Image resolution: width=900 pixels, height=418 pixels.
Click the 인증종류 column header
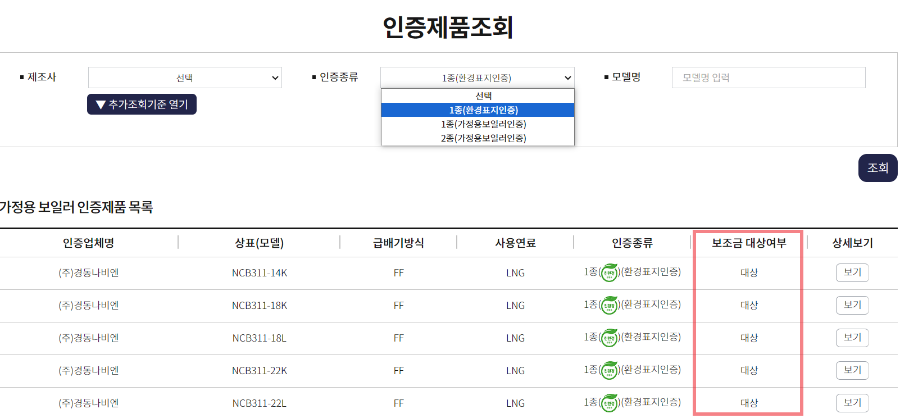click(632, 243)
